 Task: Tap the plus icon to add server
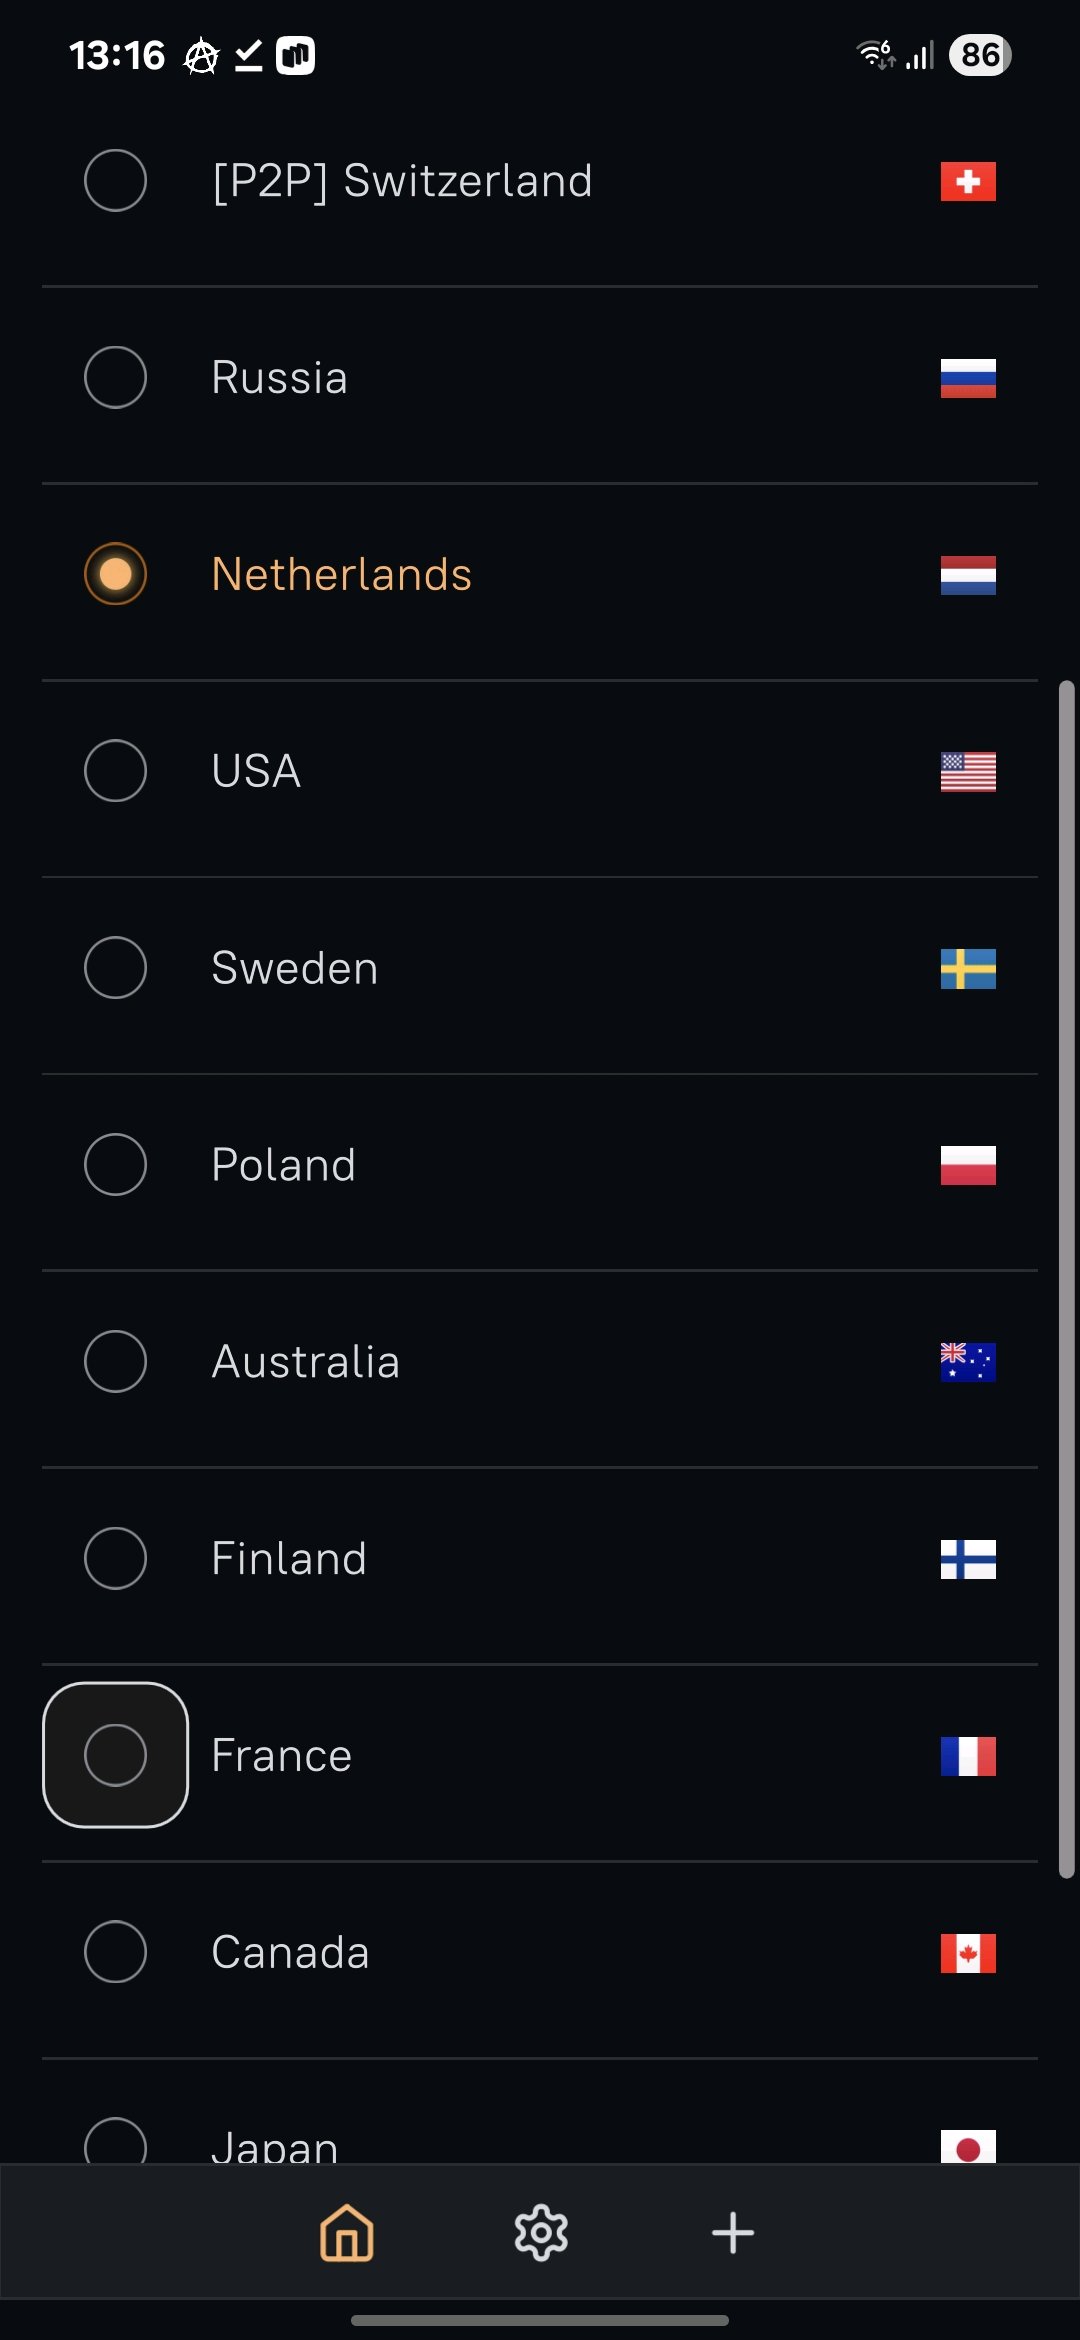[x=733, y=2232]
